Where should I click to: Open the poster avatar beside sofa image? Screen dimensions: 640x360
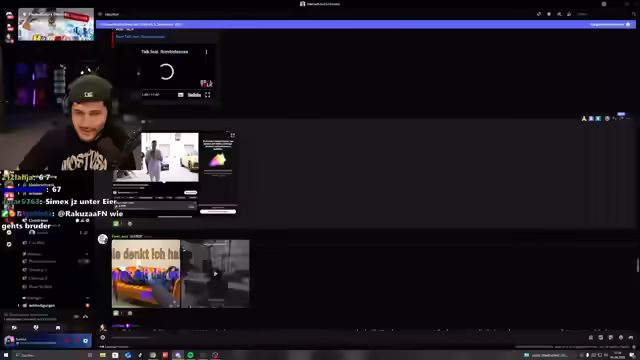(x=103, y=239)
